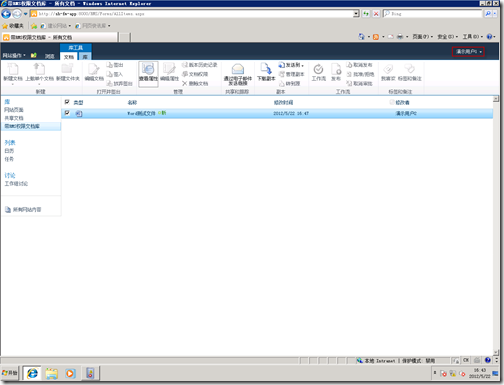Focus the browser address bar field
Viewport: 504px width, 385px height.
click(195, 14)
